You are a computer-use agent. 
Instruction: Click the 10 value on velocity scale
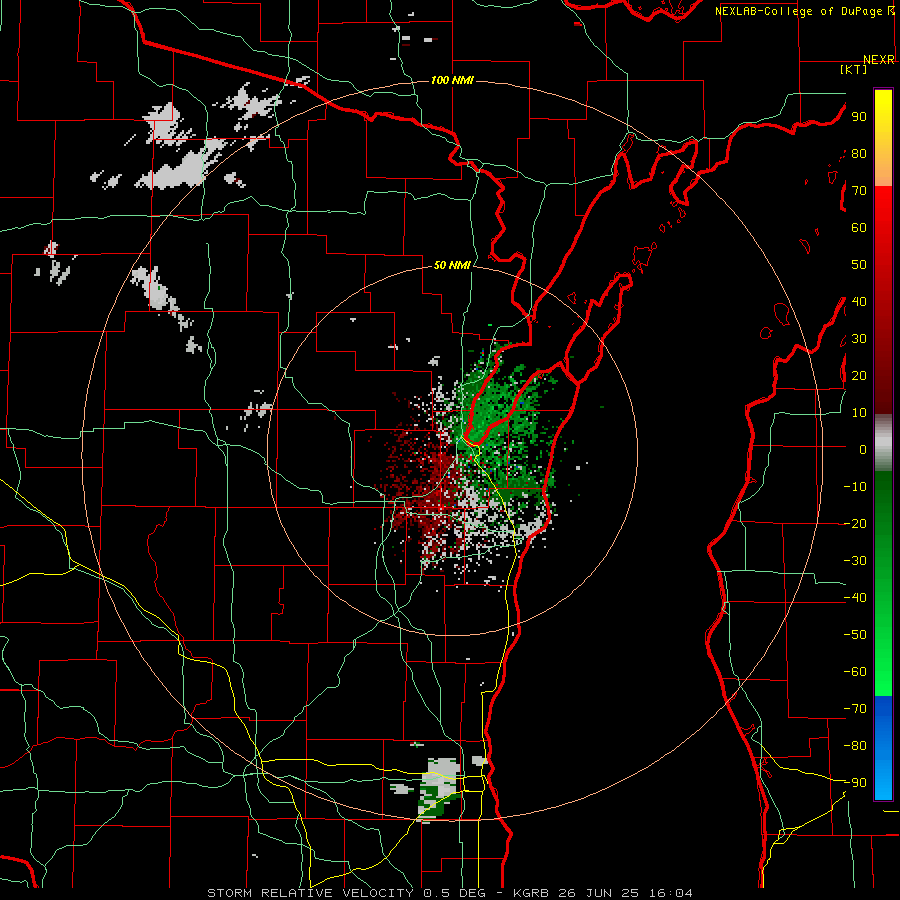pyautogui.click(x=859, y=413)
